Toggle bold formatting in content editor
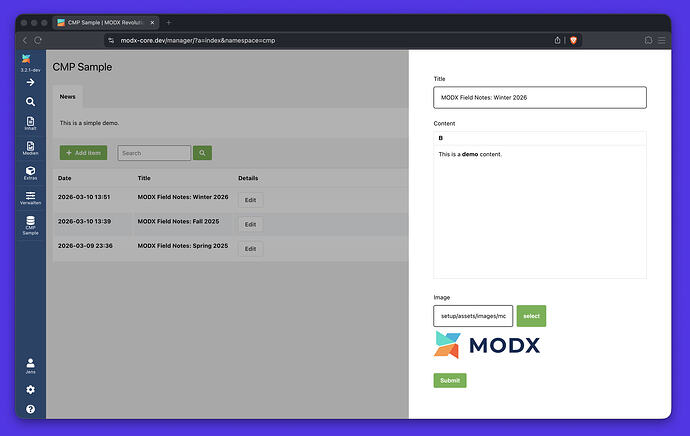 (441, 138)
